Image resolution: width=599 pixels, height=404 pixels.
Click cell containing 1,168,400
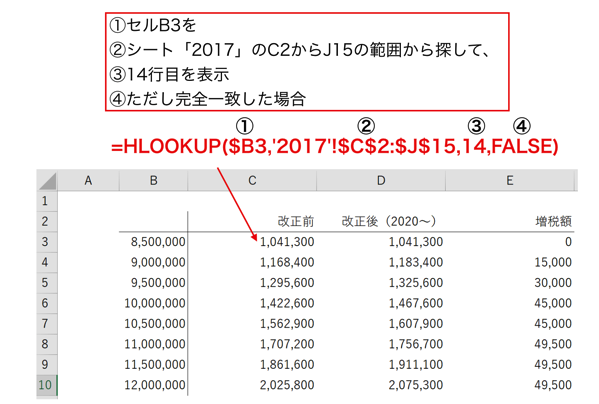[x=252, y=262]
